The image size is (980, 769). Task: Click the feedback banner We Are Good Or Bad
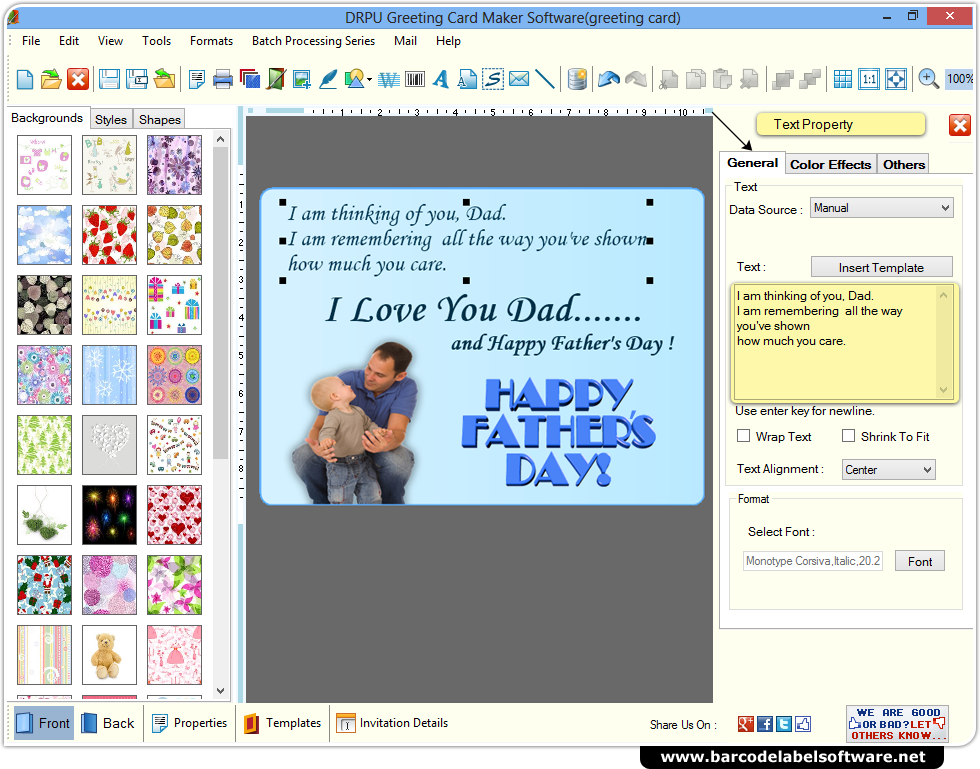(897, 724)
